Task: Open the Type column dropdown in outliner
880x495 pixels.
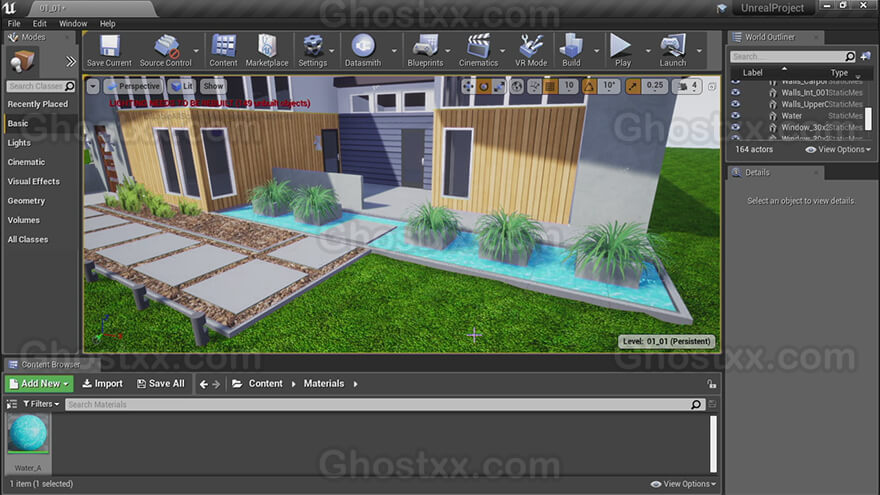Action: point(858,76)
